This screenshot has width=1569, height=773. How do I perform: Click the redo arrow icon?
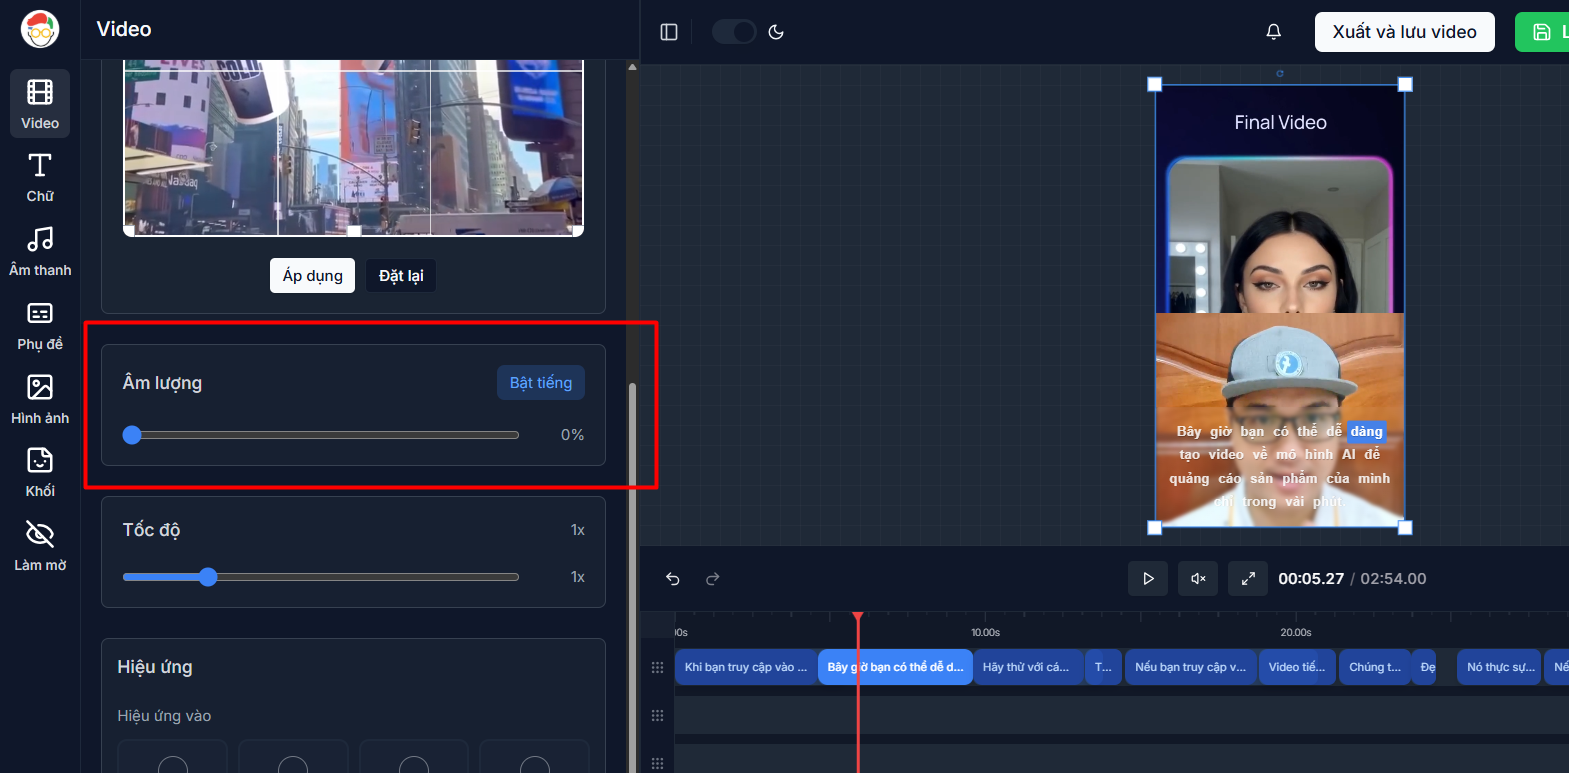713,579
